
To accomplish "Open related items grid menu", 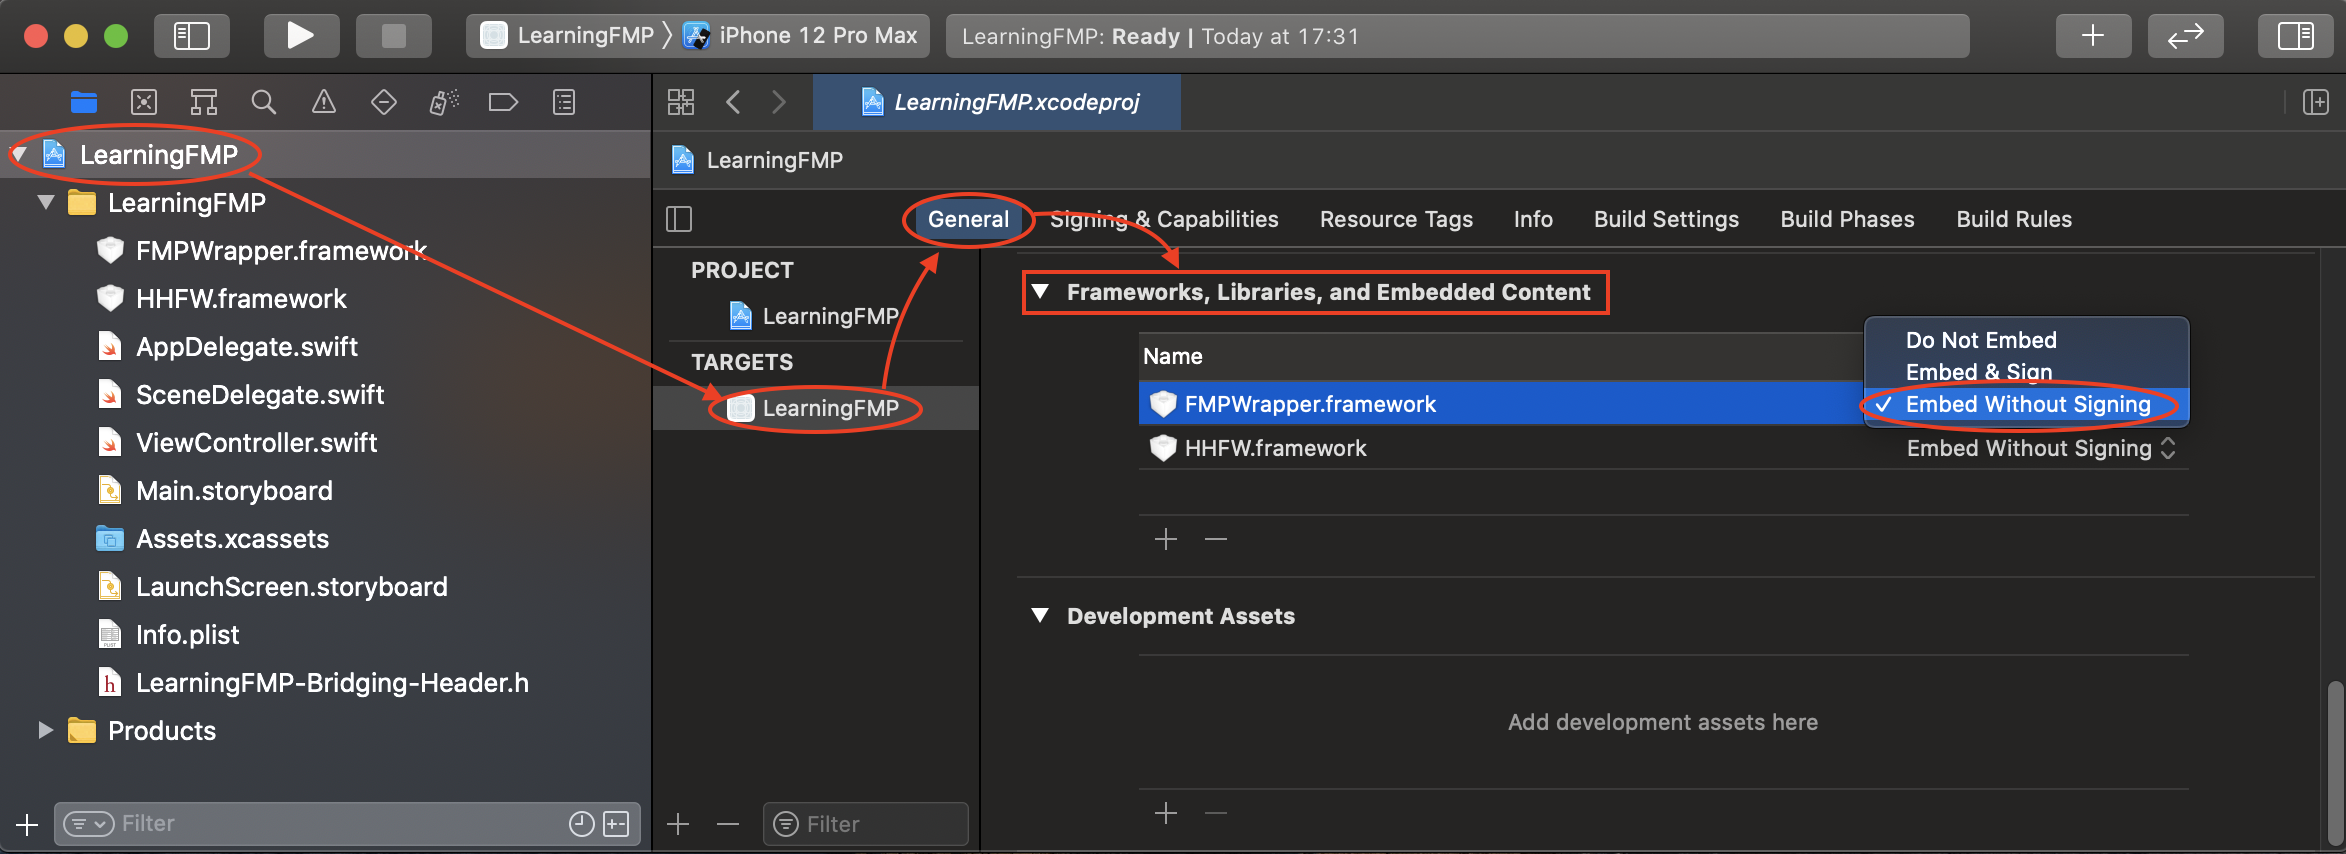I will 681,102.
